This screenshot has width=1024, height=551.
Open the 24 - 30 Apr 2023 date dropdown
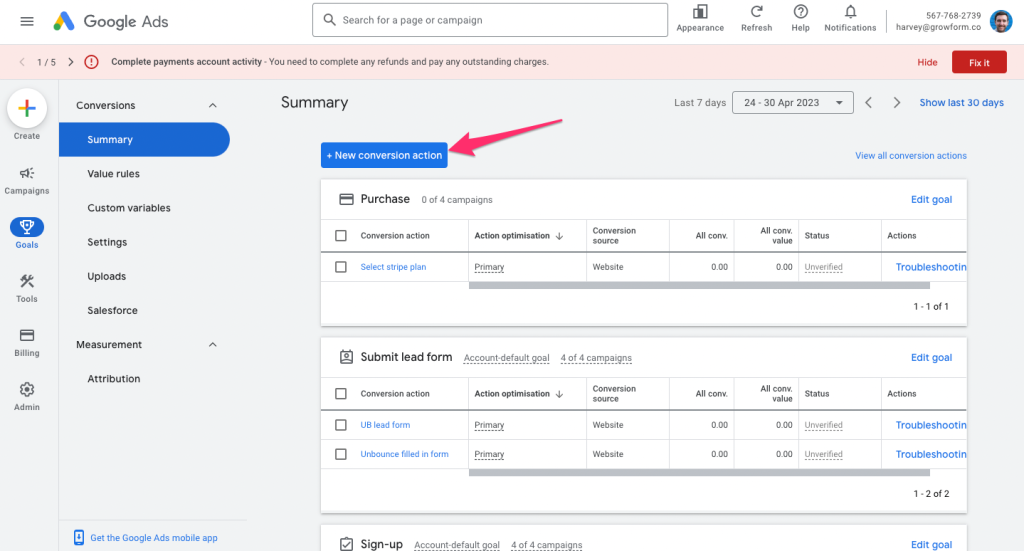pos(793,102)
